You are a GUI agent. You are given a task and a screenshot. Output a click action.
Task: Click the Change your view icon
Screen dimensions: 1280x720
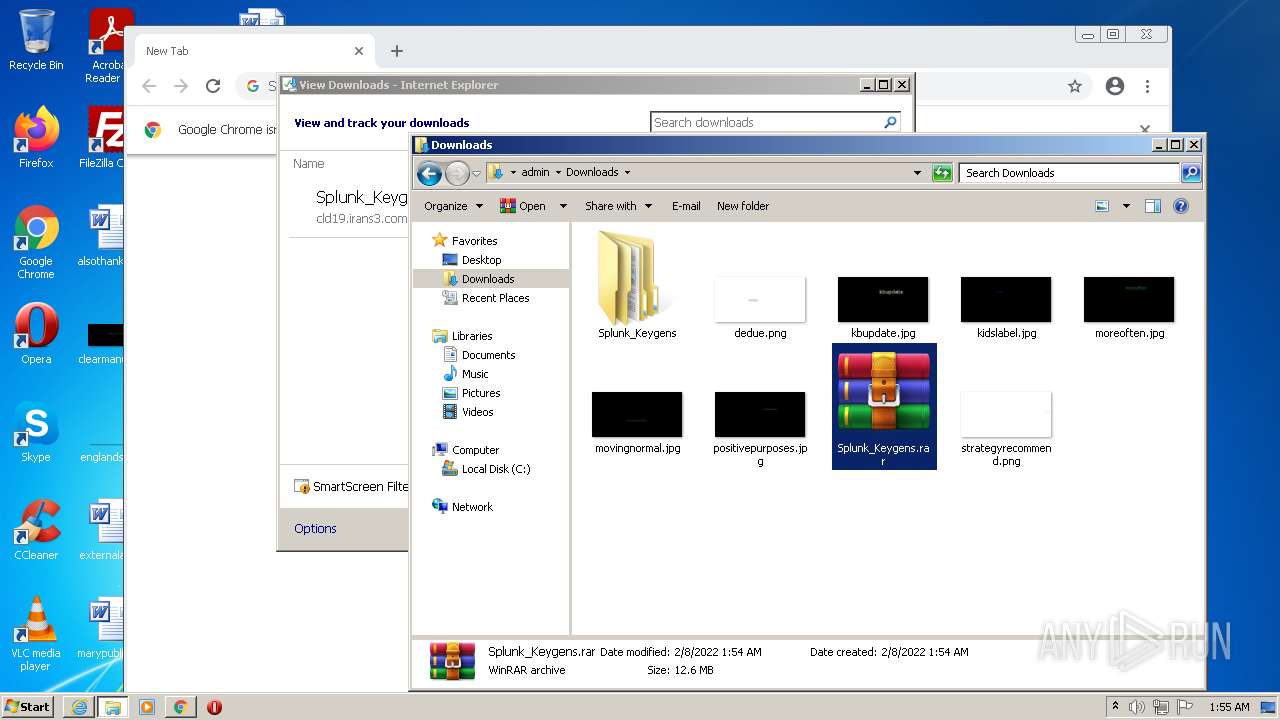[x=1102, y=206]
